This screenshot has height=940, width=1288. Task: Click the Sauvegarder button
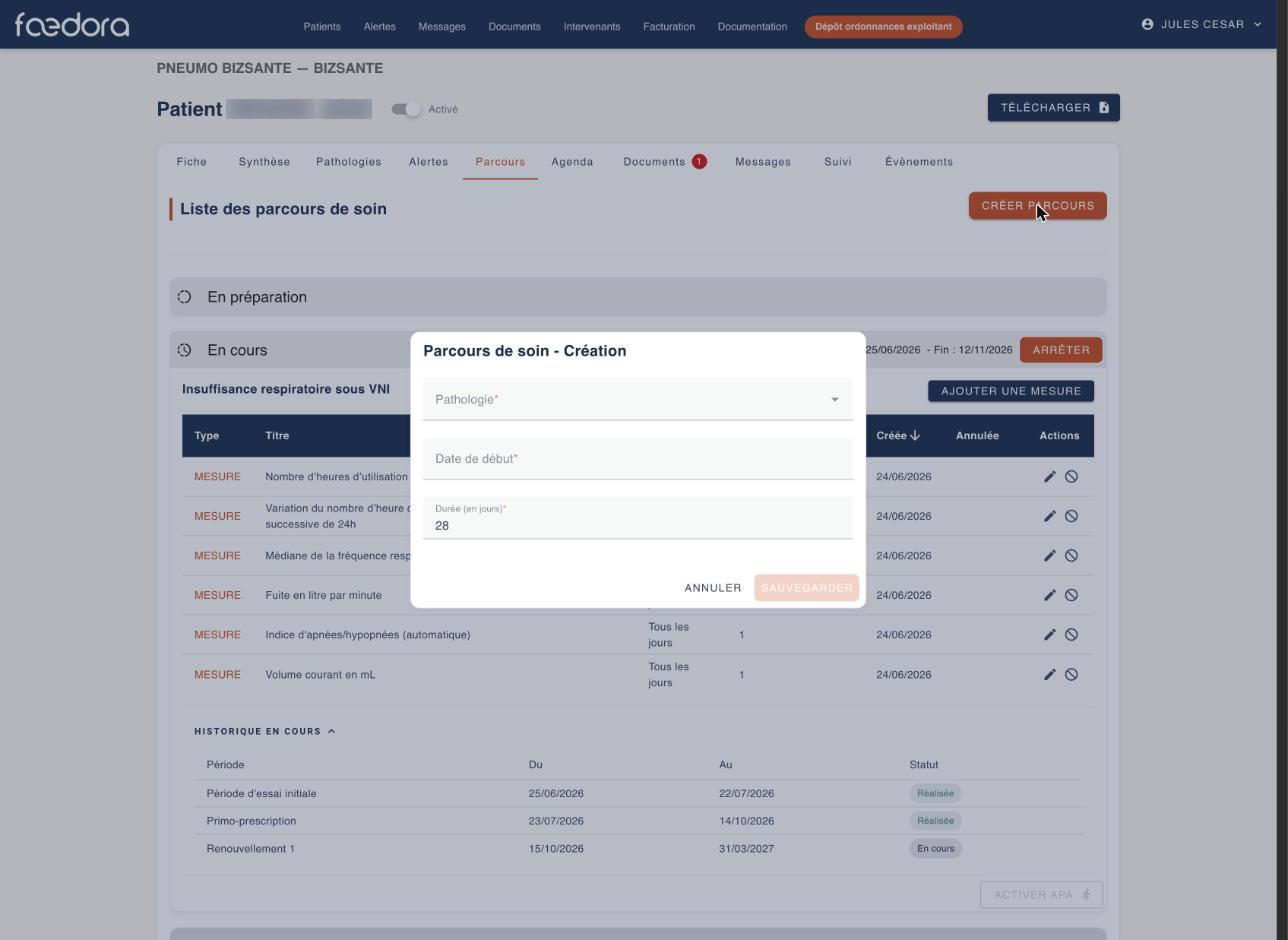(807, 588)
